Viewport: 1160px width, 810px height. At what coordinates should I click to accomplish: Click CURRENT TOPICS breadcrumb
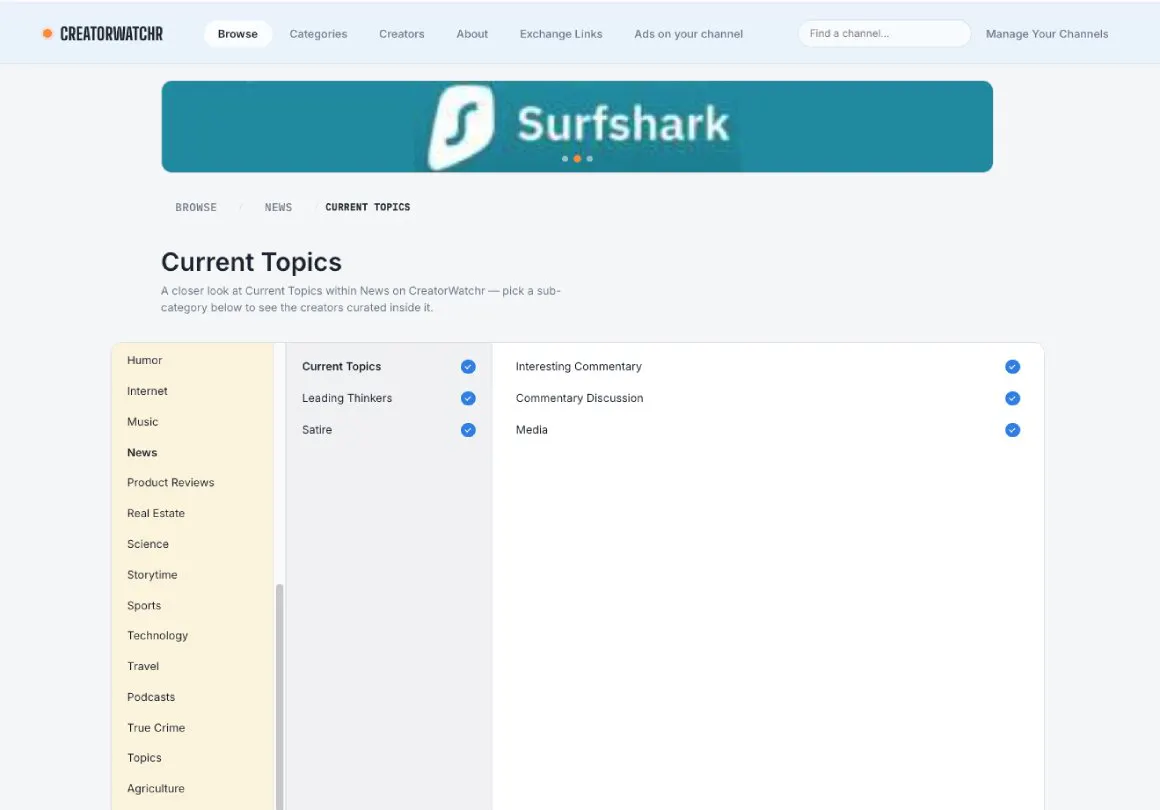tap(368, 207)
